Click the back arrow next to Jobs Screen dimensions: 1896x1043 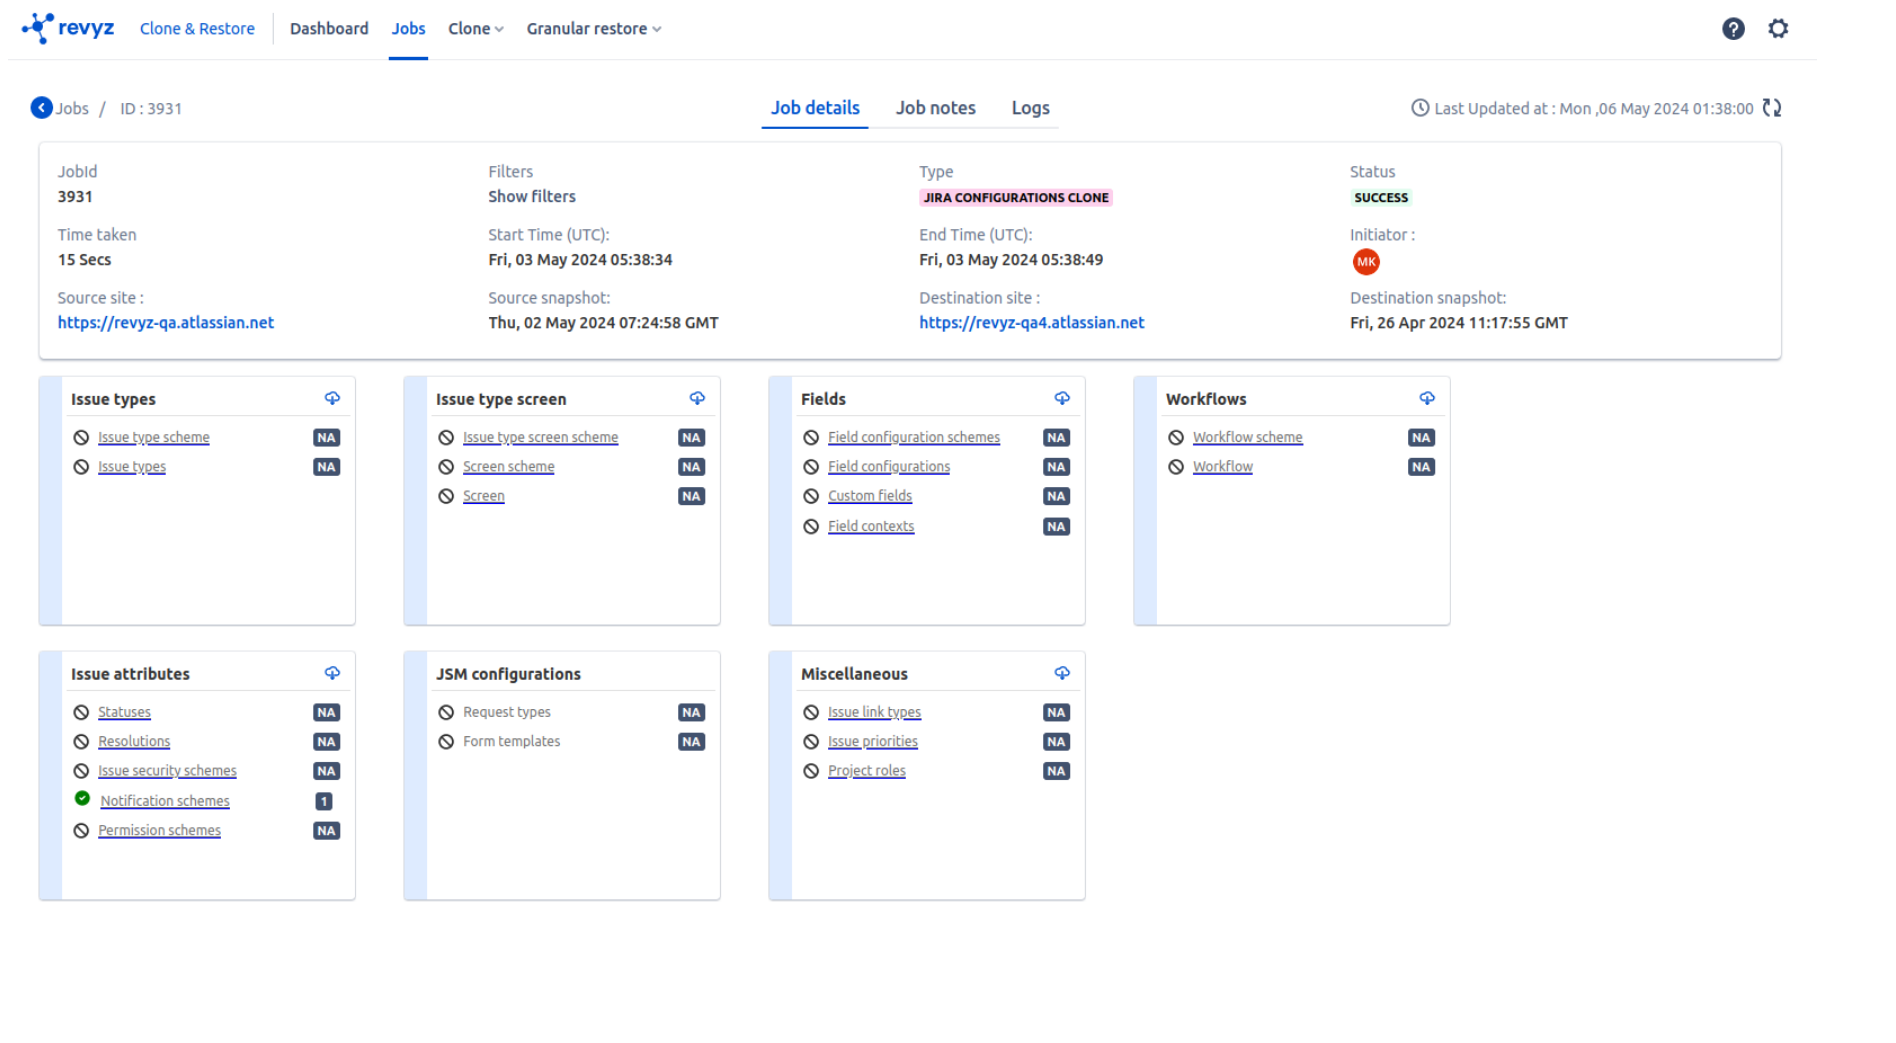click(x=41, y=108)
